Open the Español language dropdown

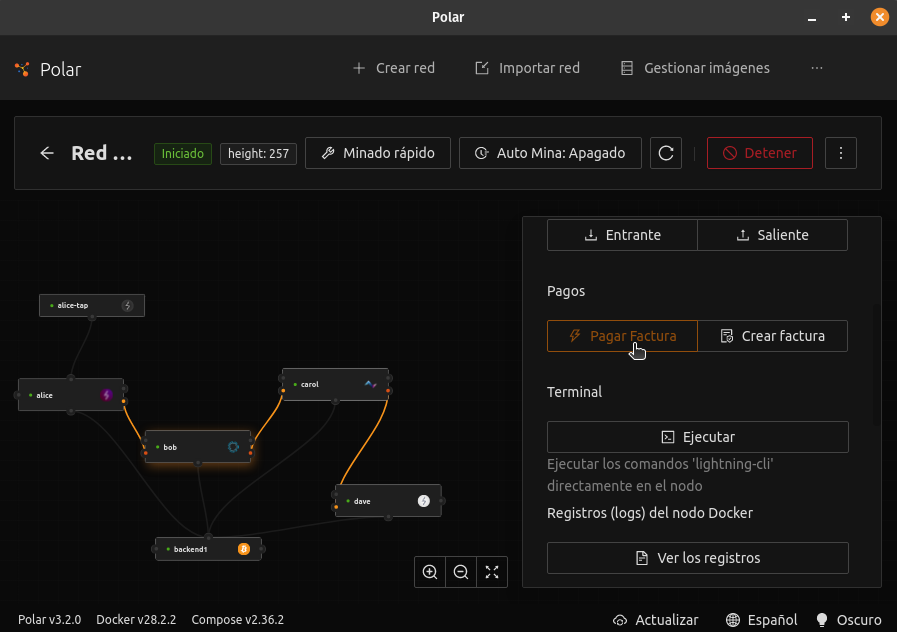(x=762, y=619)
